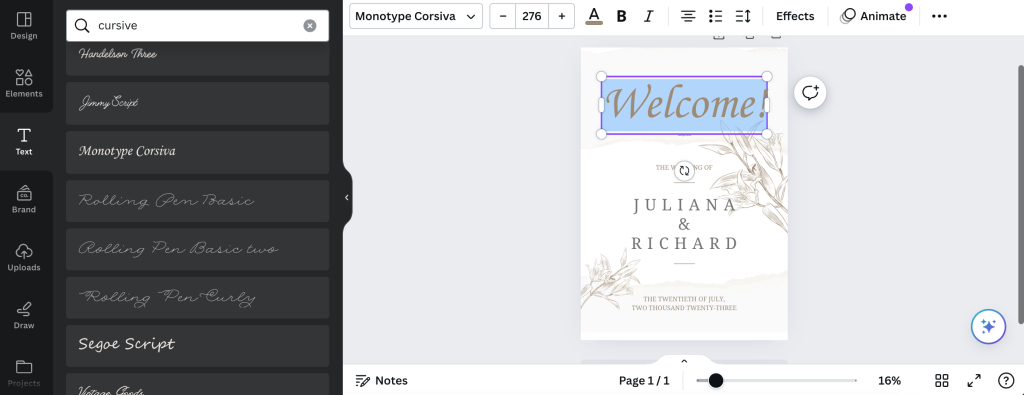Open the text color picker
This screenshot has width=1024, height=395.
click(594, 16)
